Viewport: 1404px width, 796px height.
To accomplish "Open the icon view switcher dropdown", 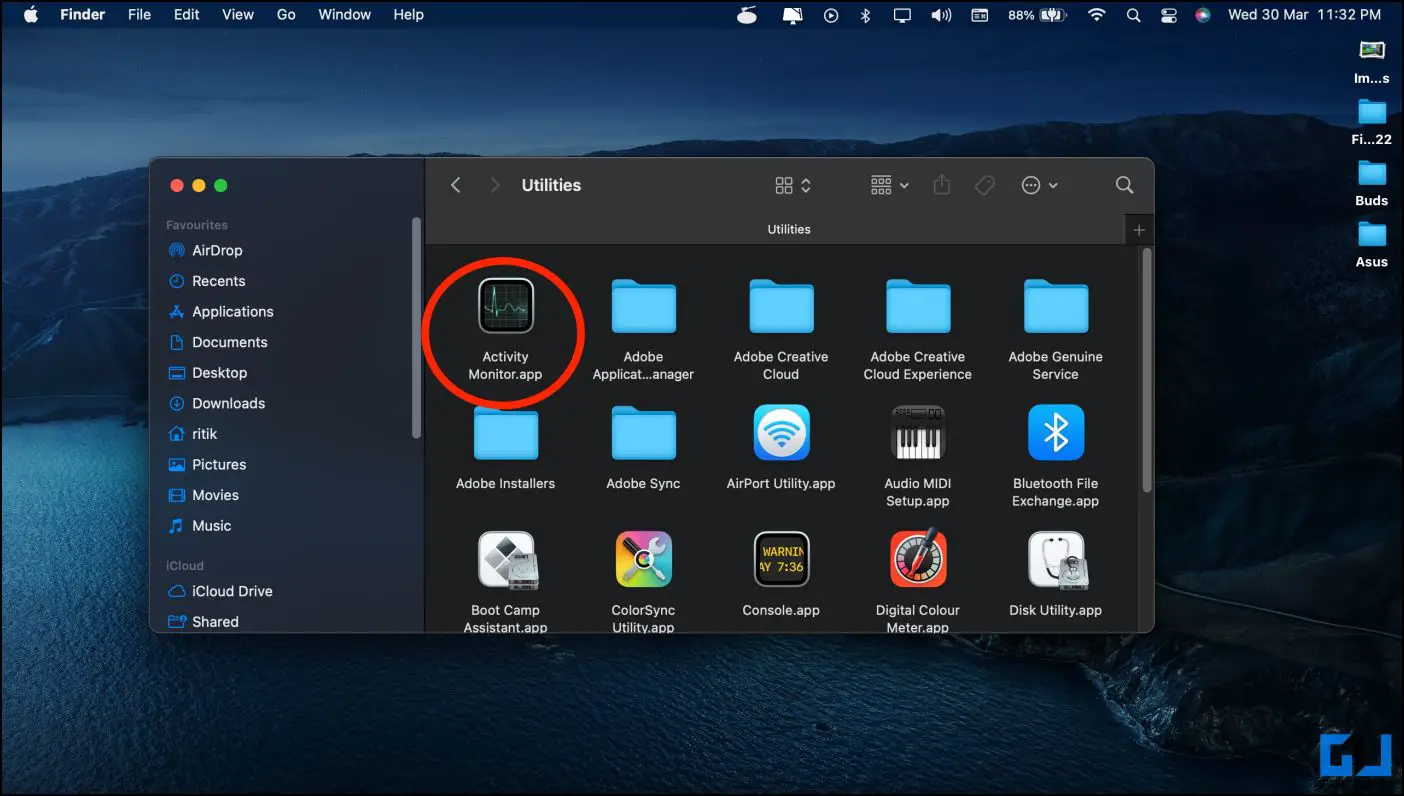I will coord(793,185).
